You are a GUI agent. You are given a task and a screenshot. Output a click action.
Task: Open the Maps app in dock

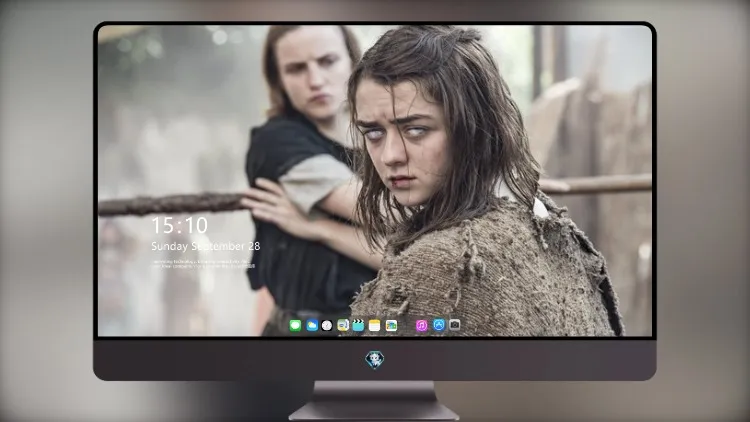point(343,325)
